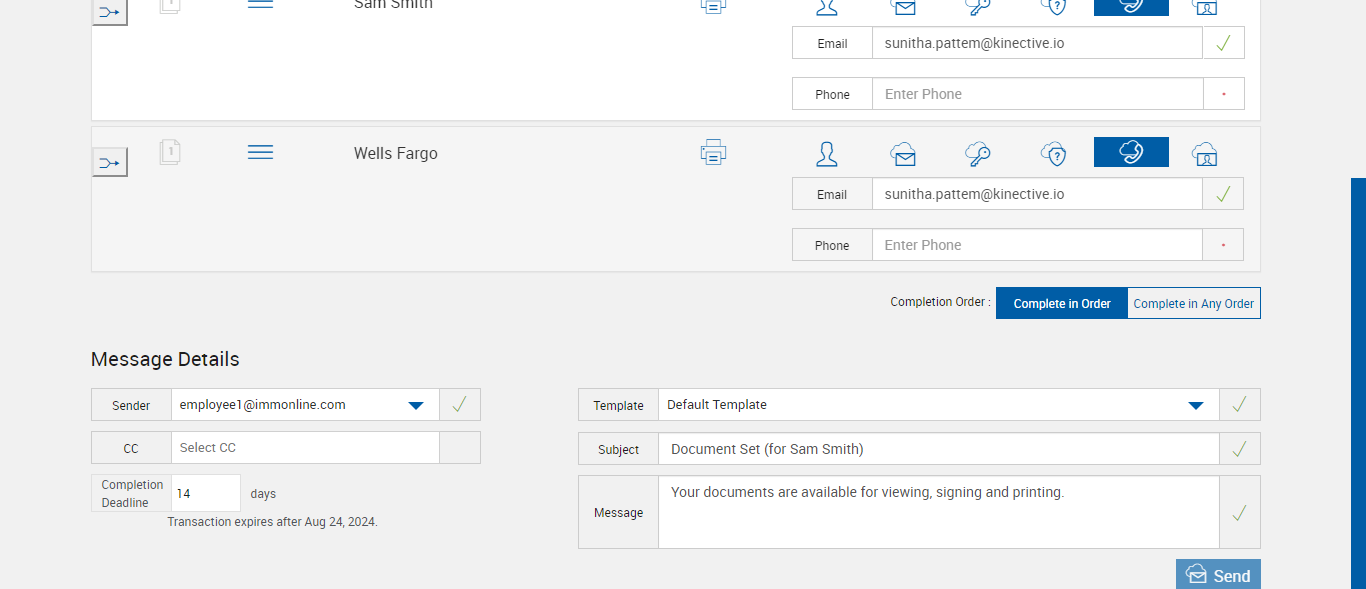Click the print icon in Wells Fargo row
This screenshot has height=589, width=1366.
click(713, 153)
